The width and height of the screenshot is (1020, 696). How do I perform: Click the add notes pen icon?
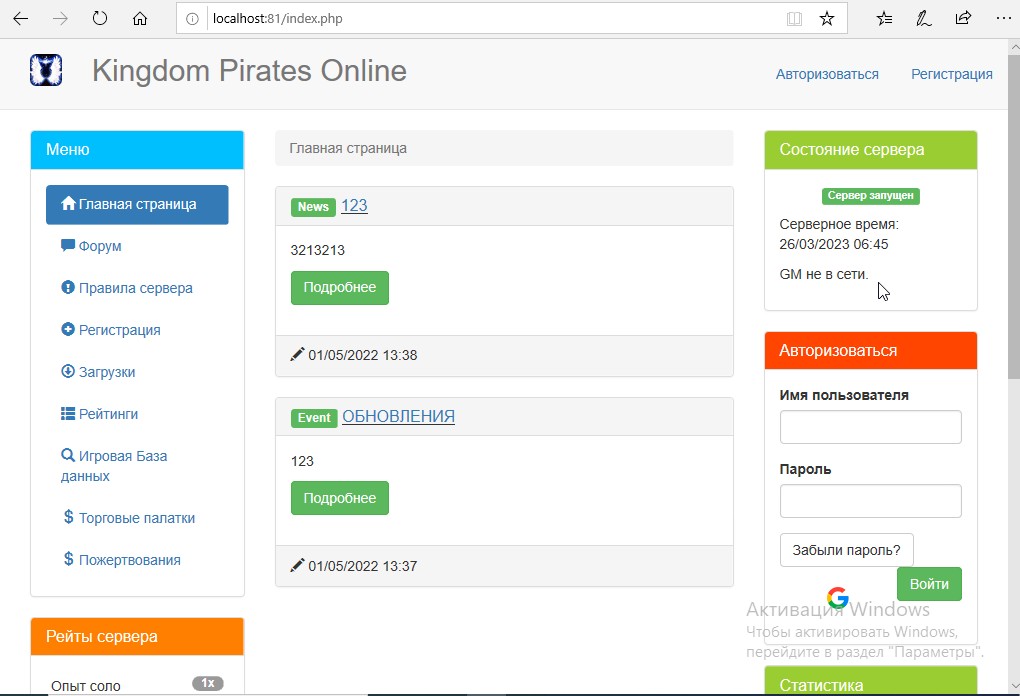pos(924,18)
